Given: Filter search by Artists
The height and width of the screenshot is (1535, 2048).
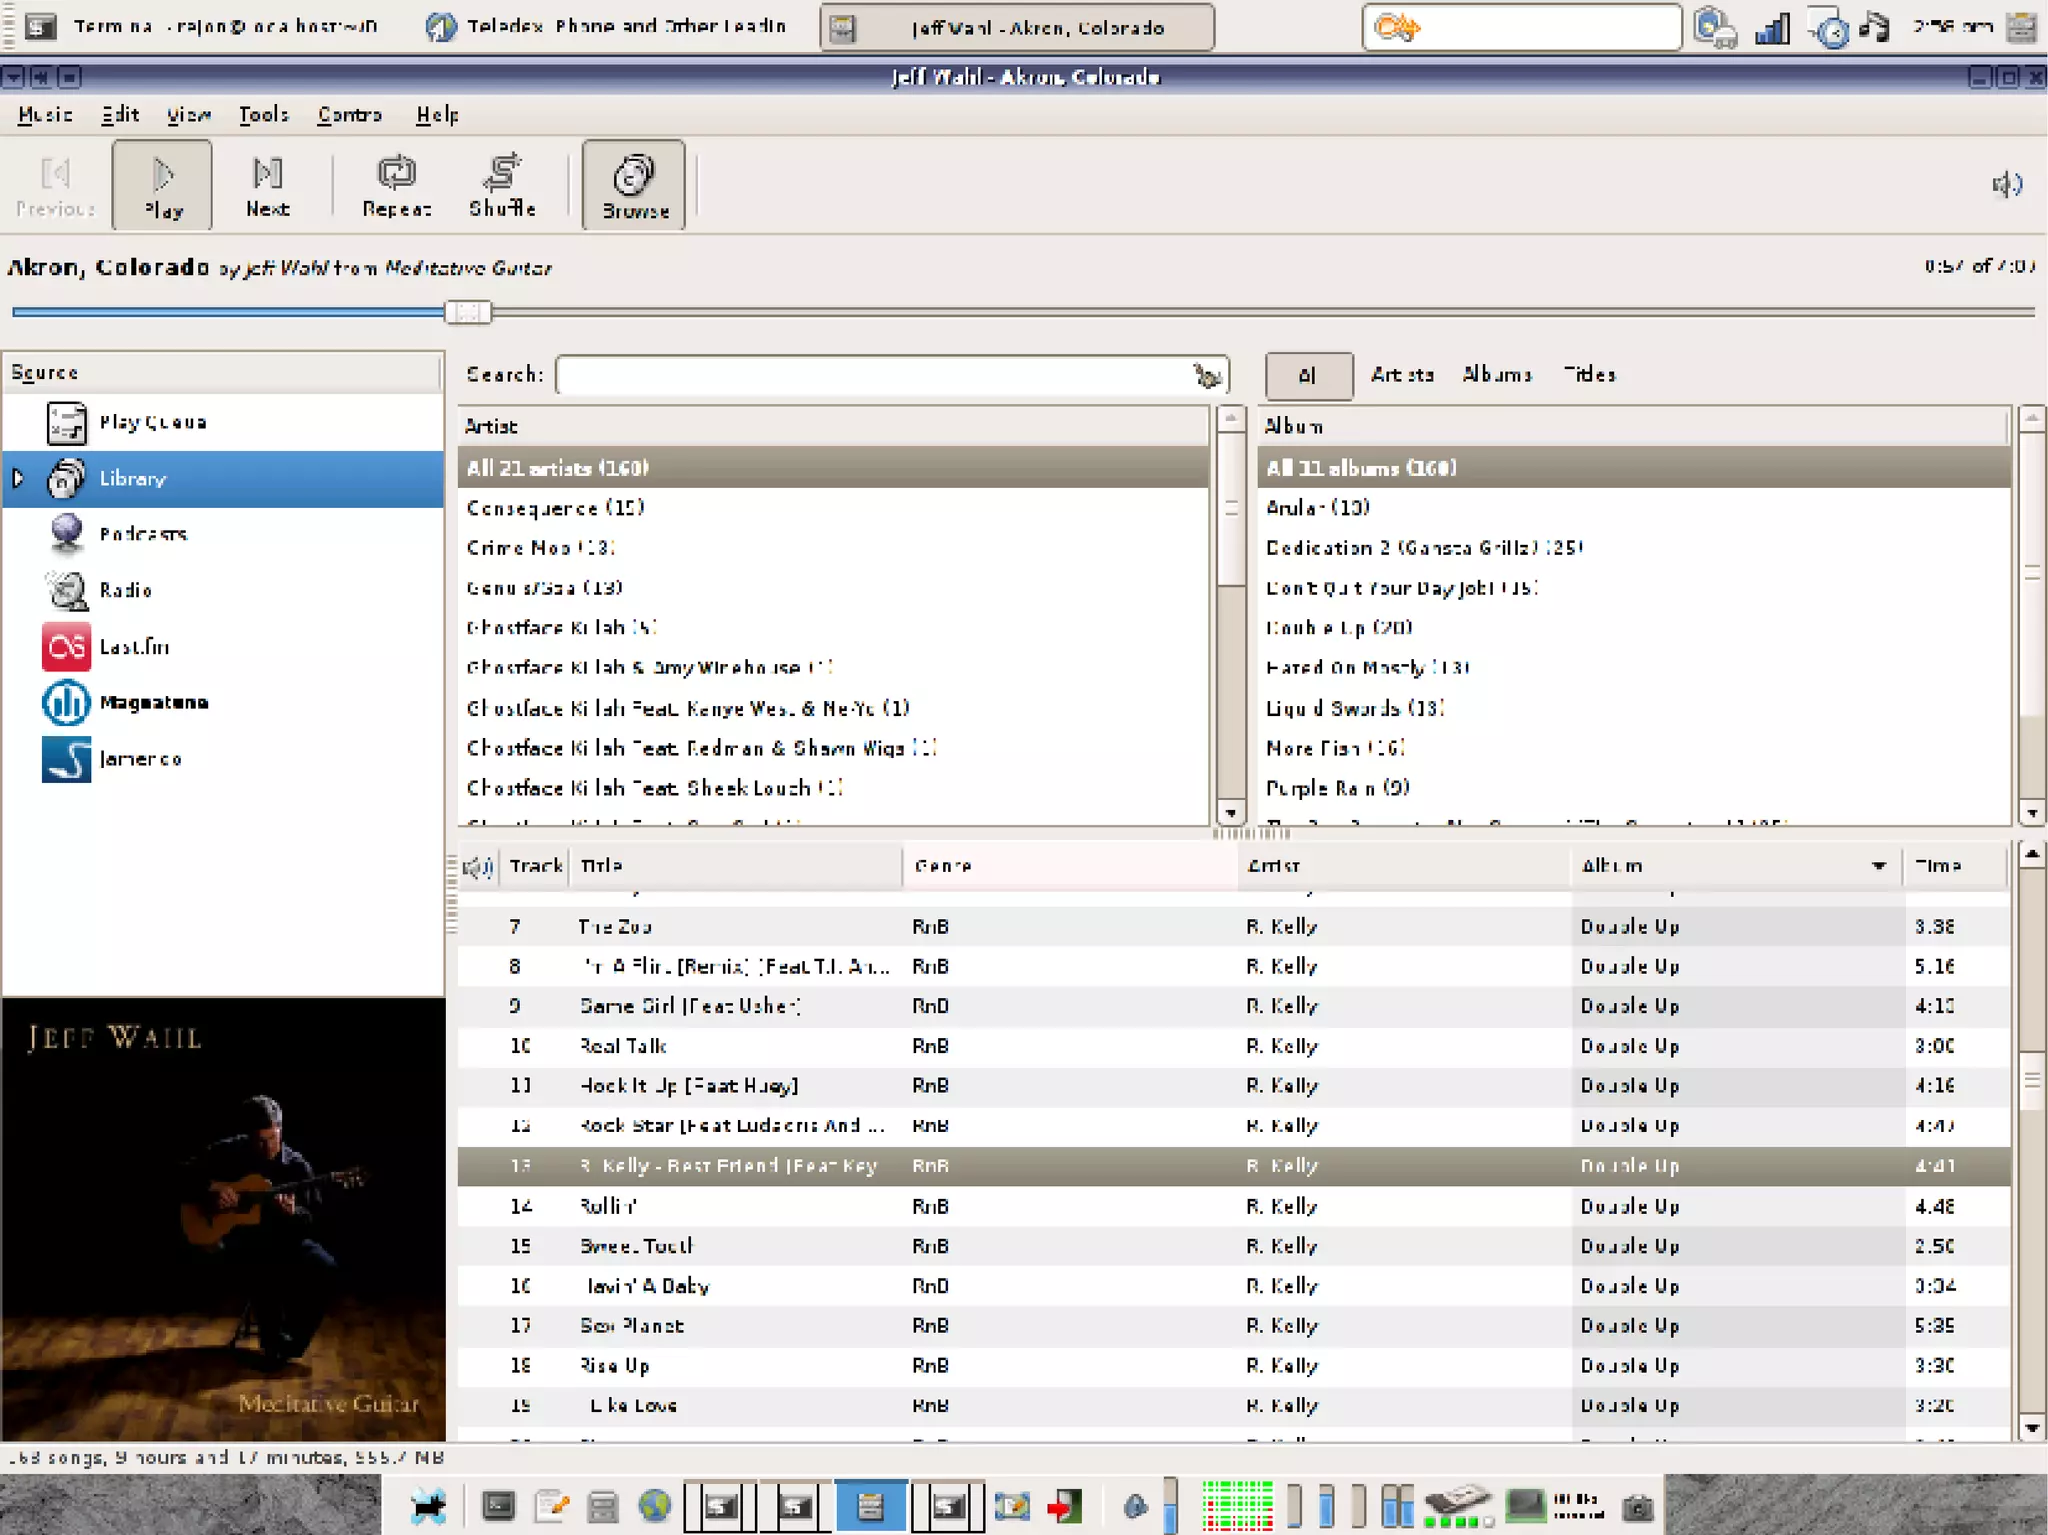Looking at the screenshot, I should click(x=1401, y=375).
